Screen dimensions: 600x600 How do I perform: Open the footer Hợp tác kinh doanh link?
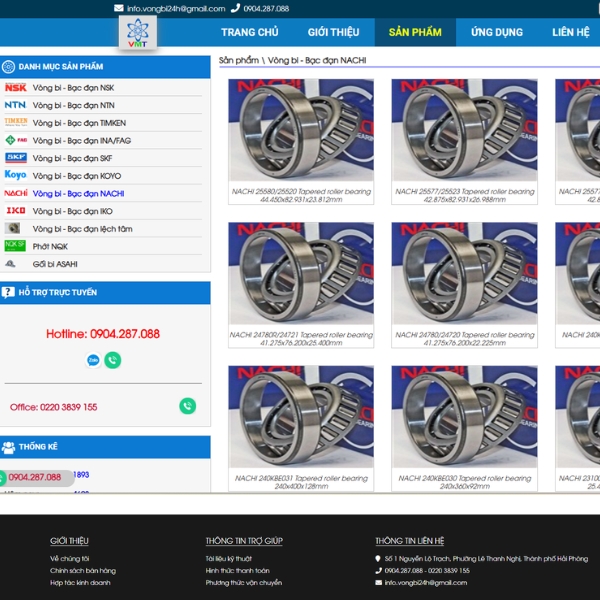(x=80, y=583)
